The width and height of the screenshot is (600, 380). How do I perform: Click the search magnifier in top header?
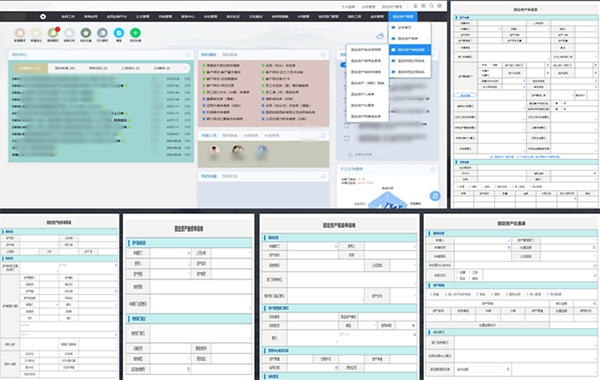[431, 6]
